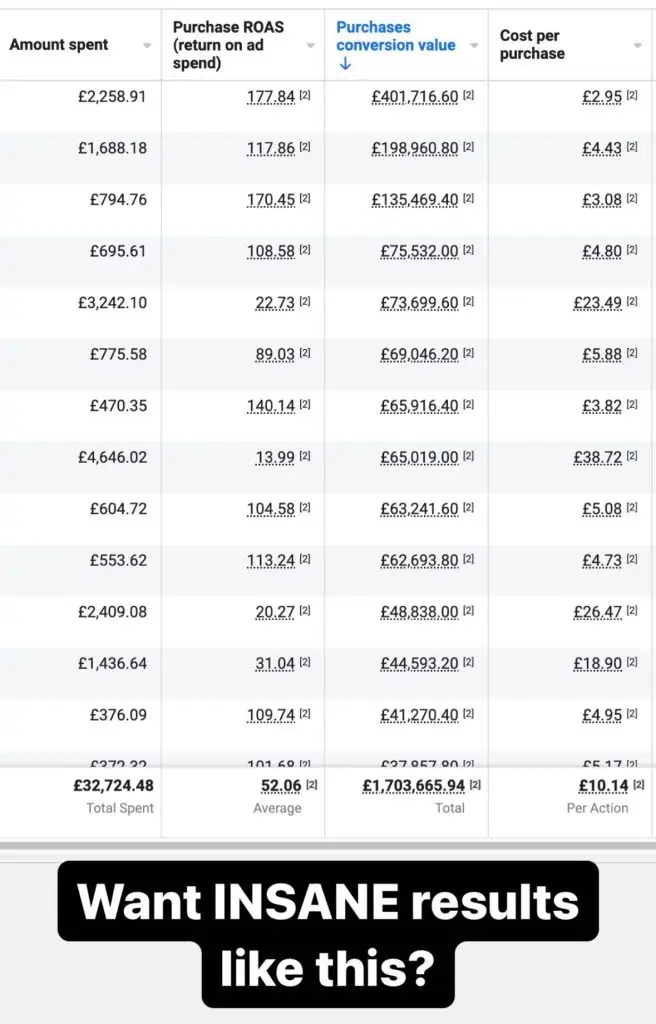The image size is (656, 1024).
Task: Open the Amount spent column dropdown arrow
Action: 147,45
